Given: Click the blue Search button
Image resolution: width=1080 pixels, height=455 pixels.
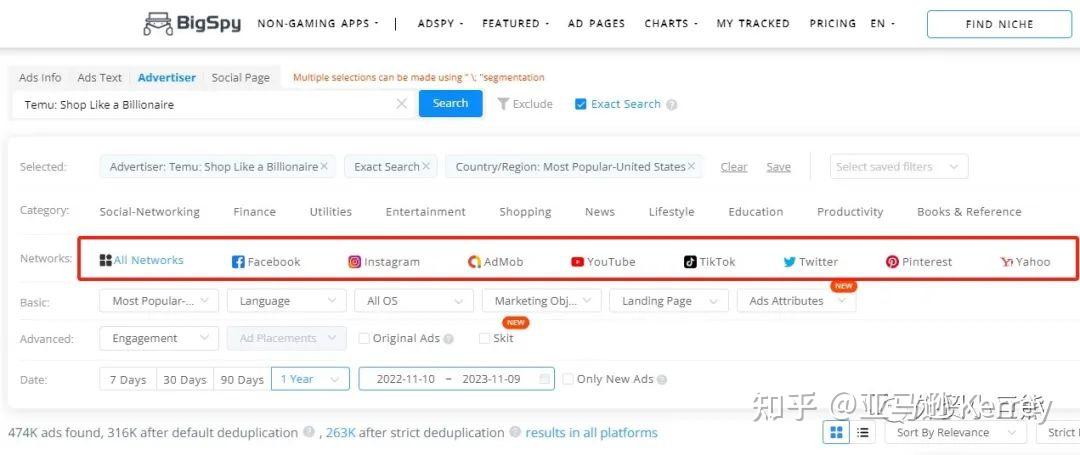Looking at the screenshot, I should click(x=450, y=104).
